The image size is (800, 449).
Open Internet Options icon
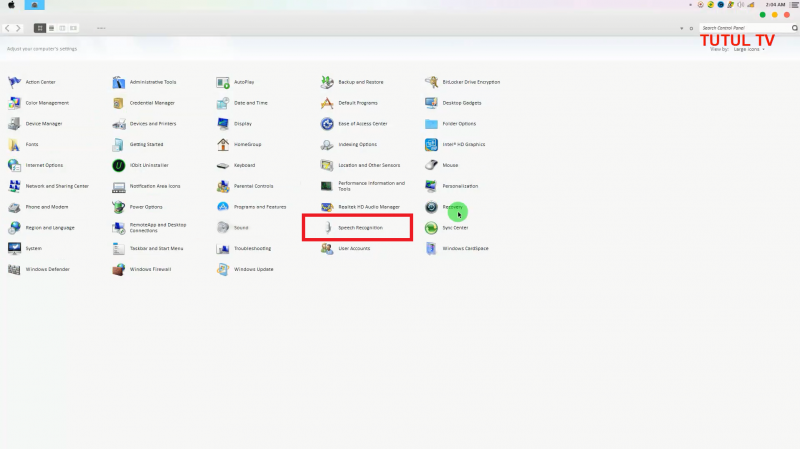(x=14, y=165)
